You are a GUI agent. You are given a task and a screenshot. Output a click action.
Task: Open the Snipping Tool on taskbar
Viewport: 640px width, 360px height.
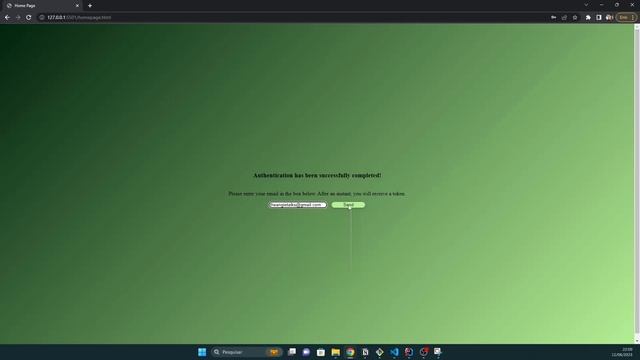point(438,352)
